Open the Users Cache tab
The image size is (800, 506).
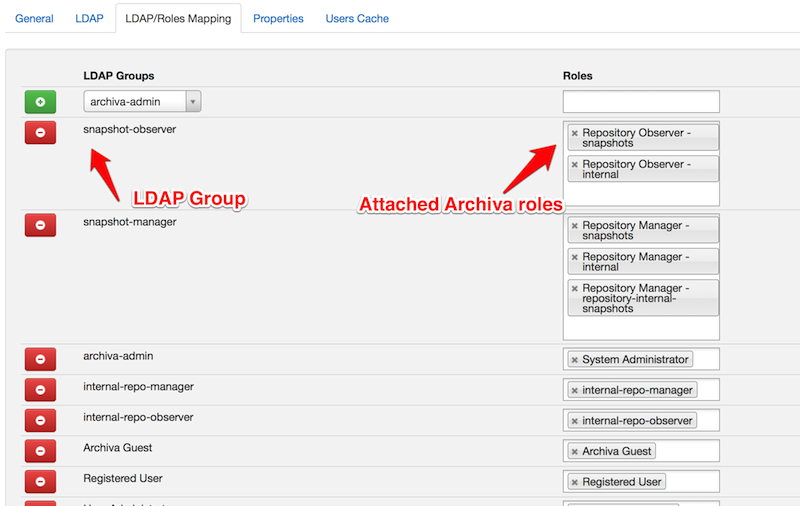[x=357, y=18]
